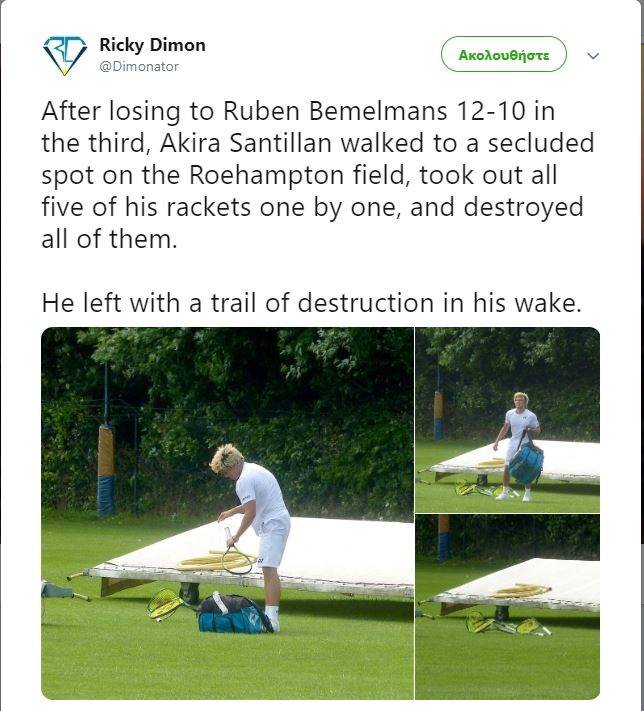Click the coiled yellow hose in large photo
The image size is (644, 711).
(216, 561)
